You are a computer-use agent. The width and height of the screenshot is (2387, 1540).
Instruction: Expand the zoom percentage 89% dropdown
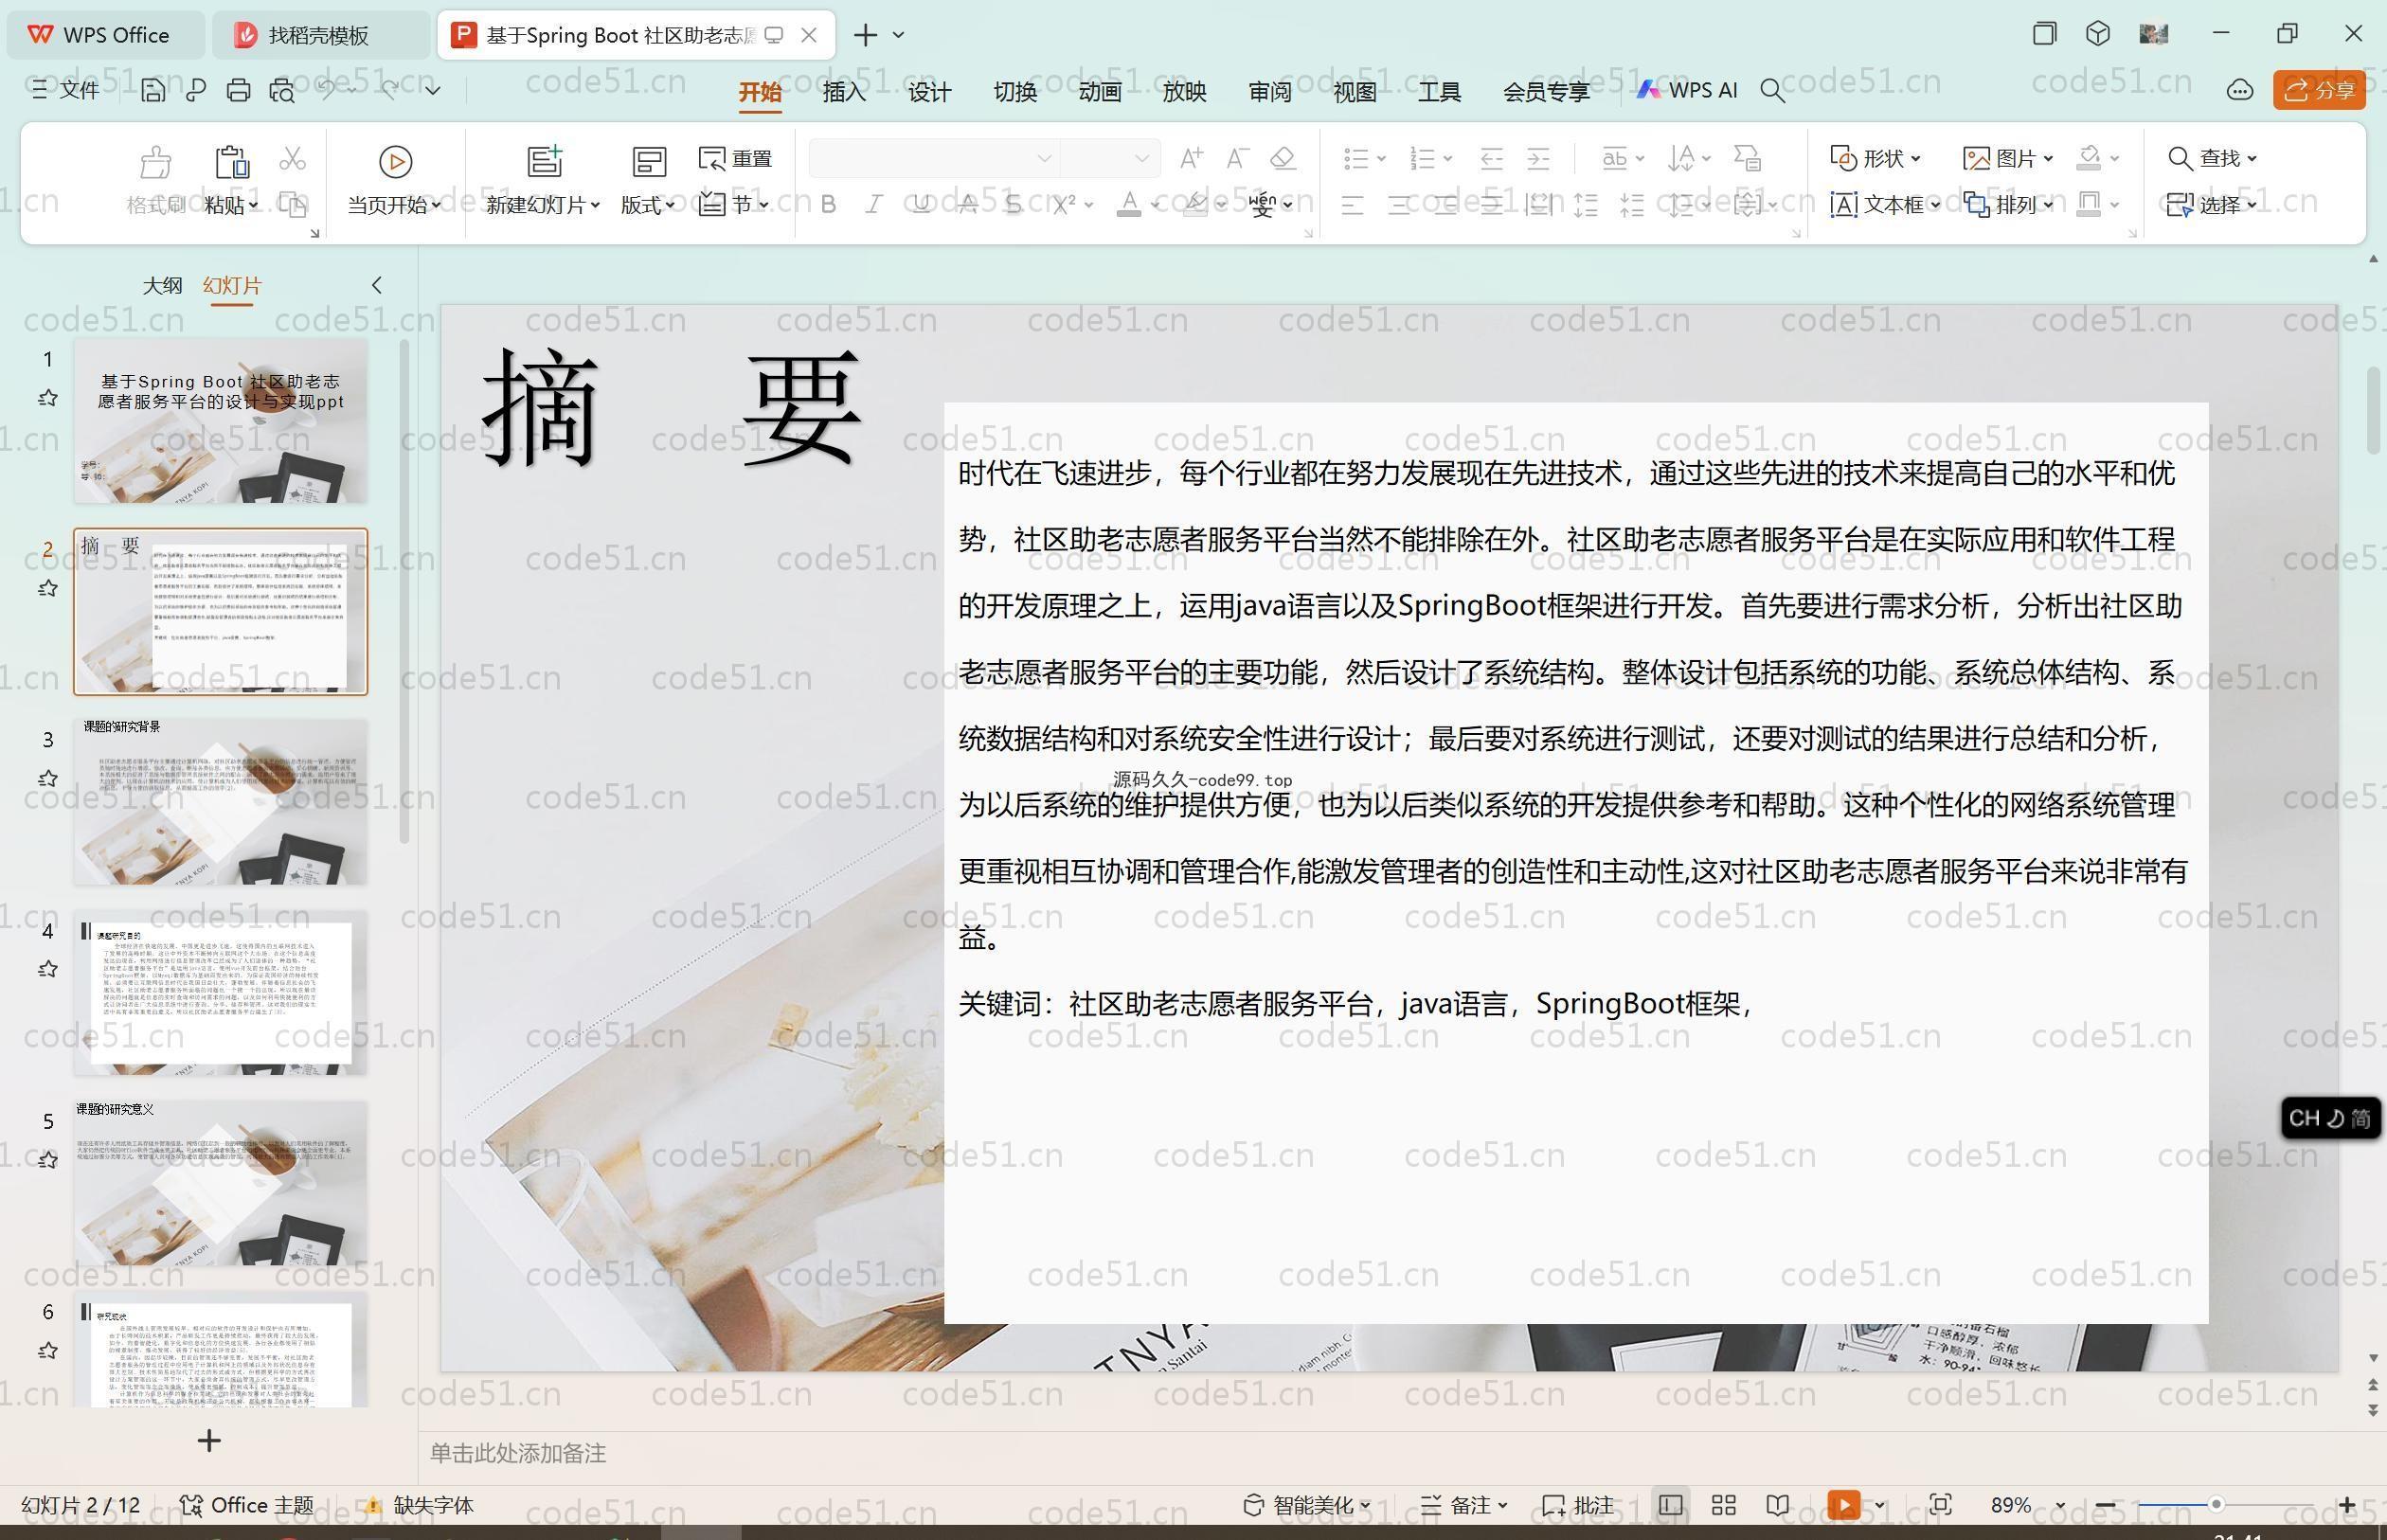tap(2060, 1506)
